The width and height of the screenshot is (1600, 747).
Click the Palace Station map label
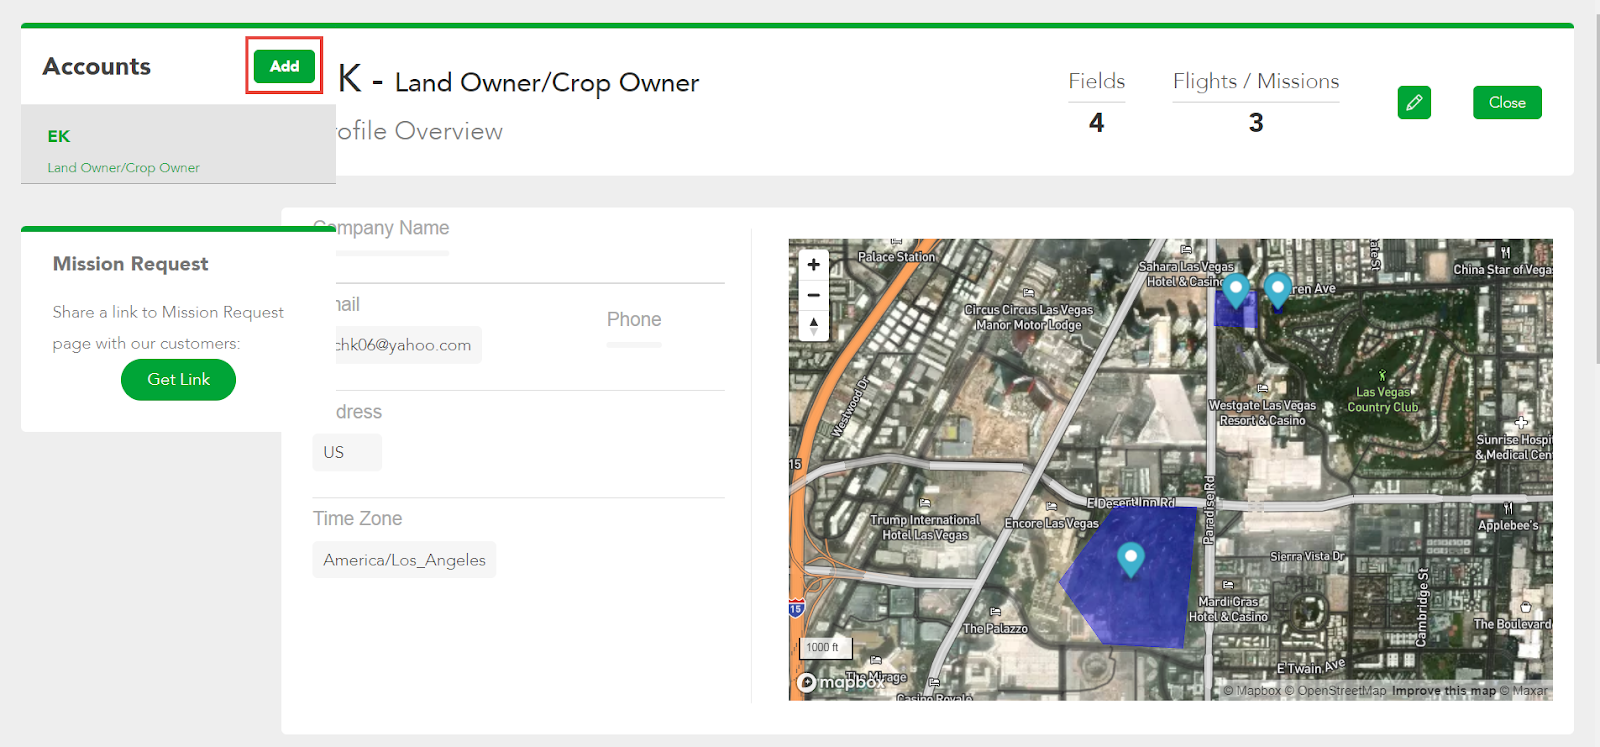(897, 257)
